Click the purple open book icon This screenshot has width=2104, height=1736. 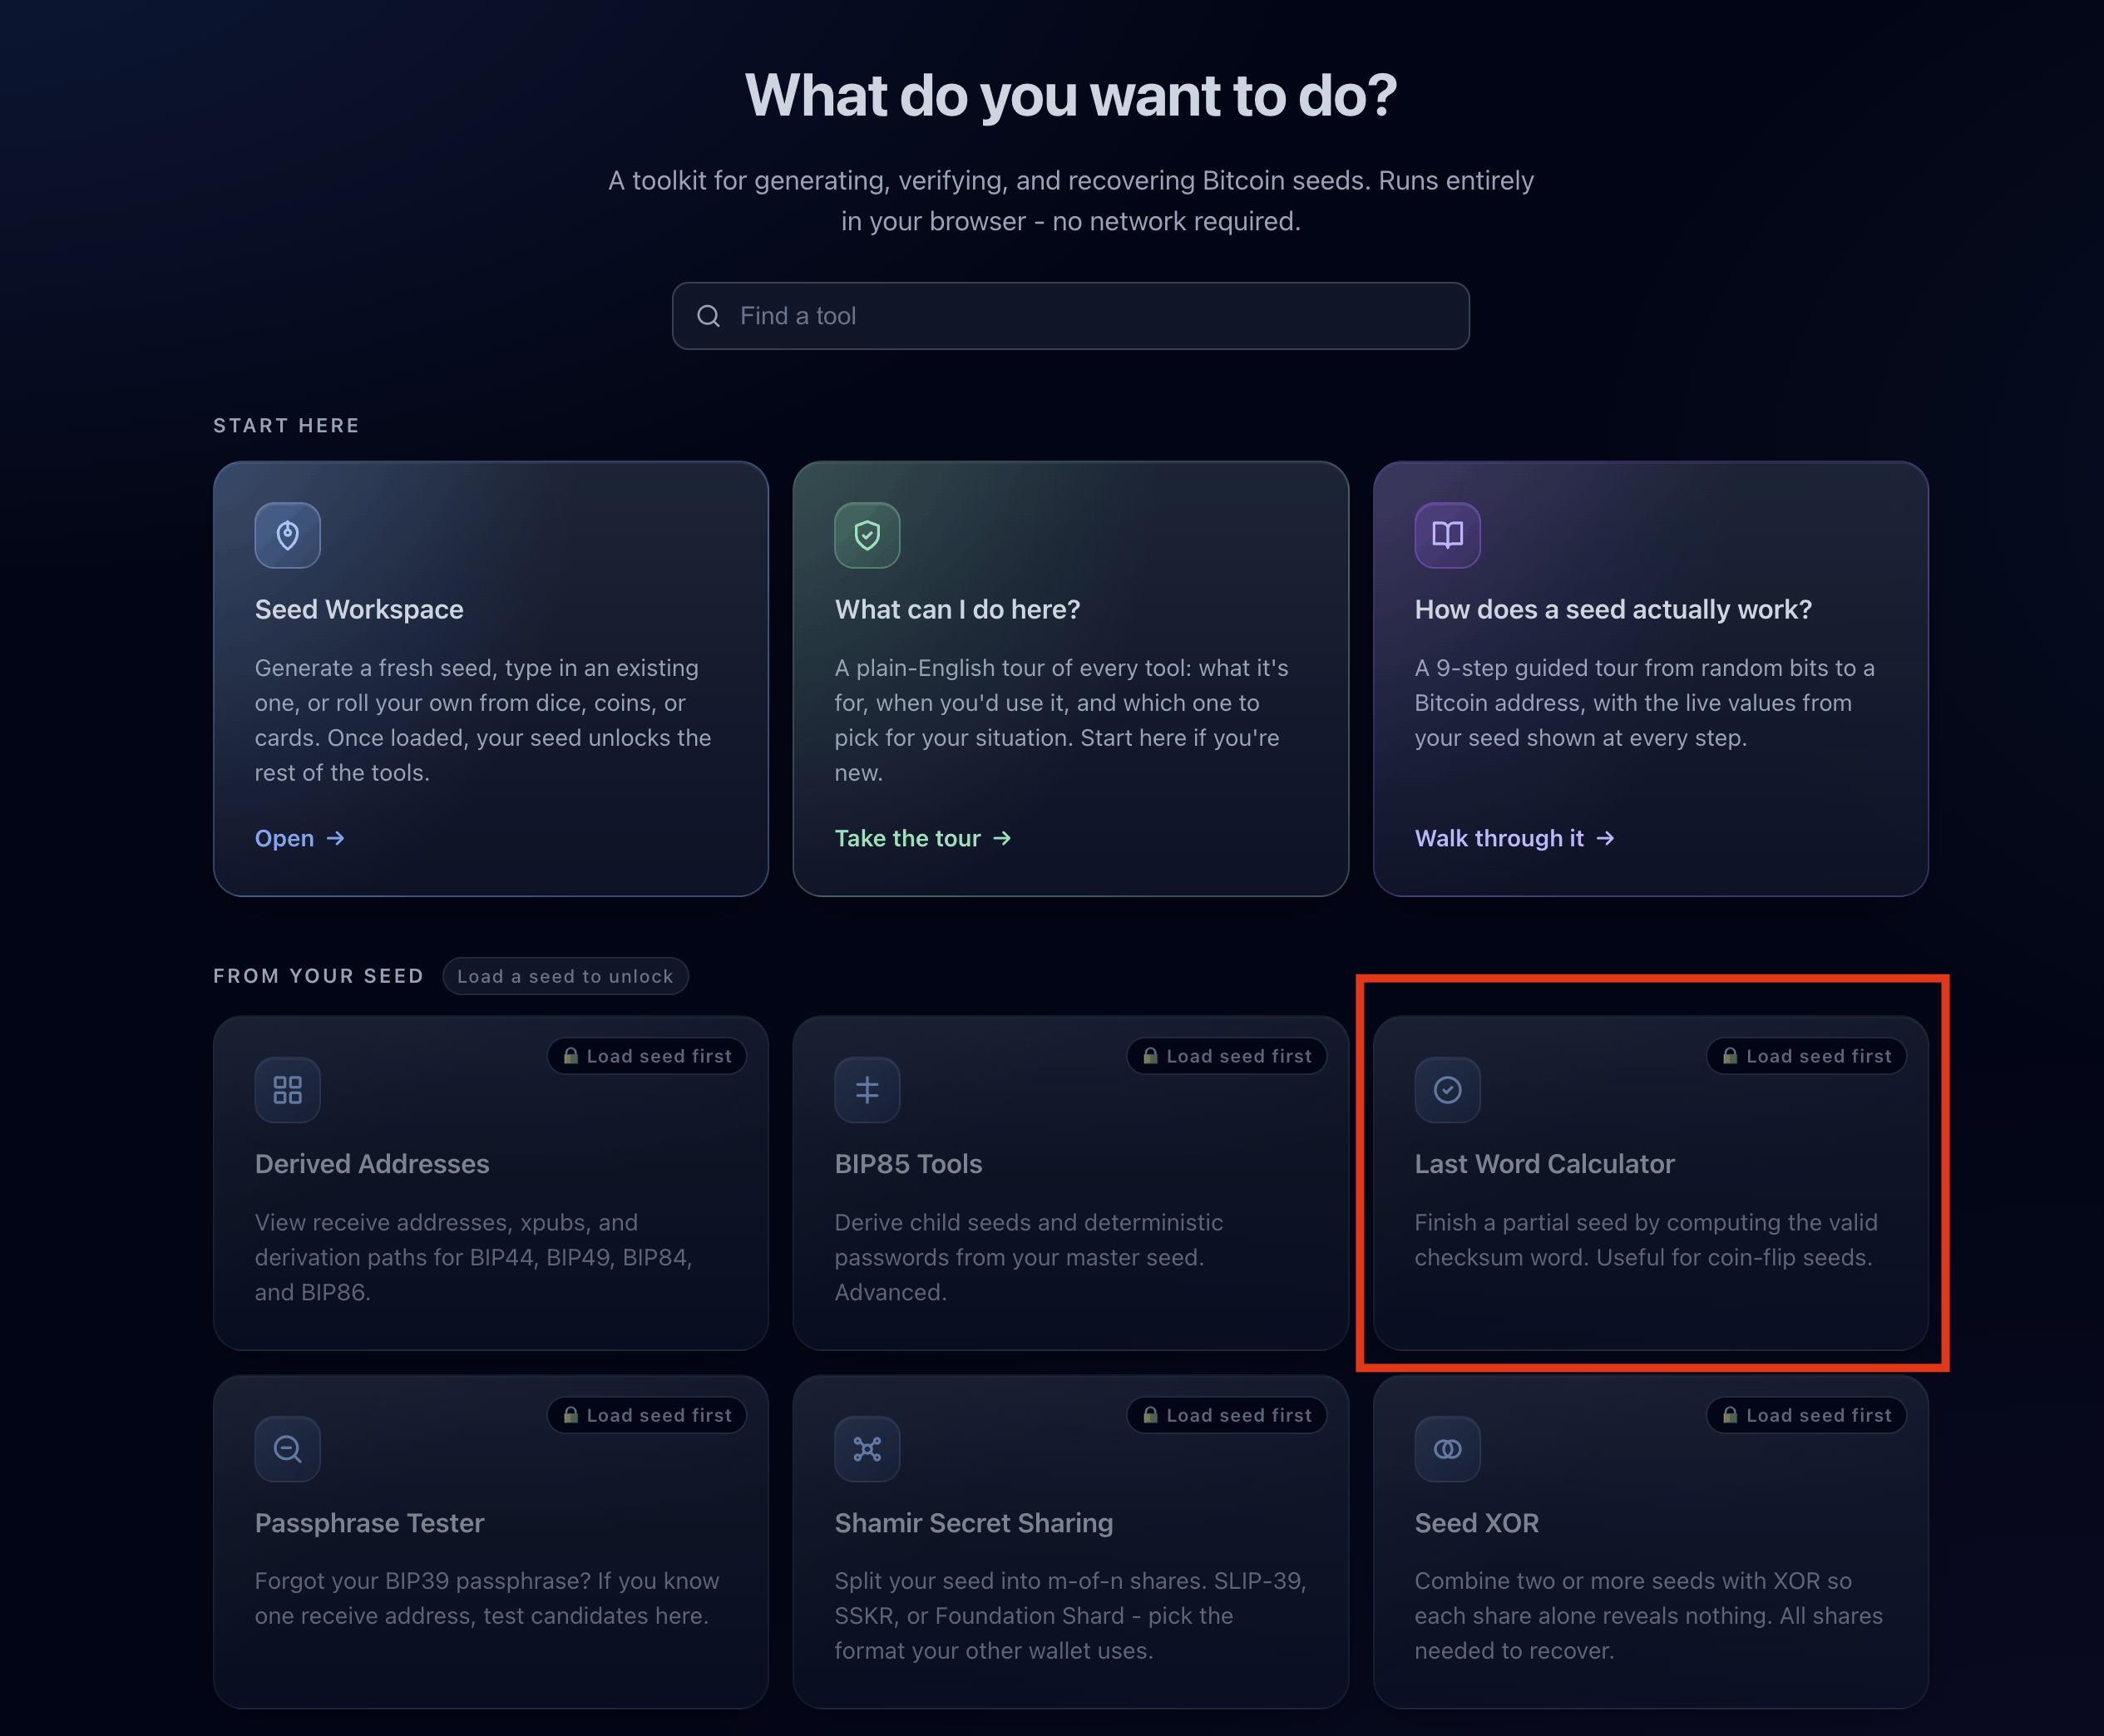tap(1447, 535)
